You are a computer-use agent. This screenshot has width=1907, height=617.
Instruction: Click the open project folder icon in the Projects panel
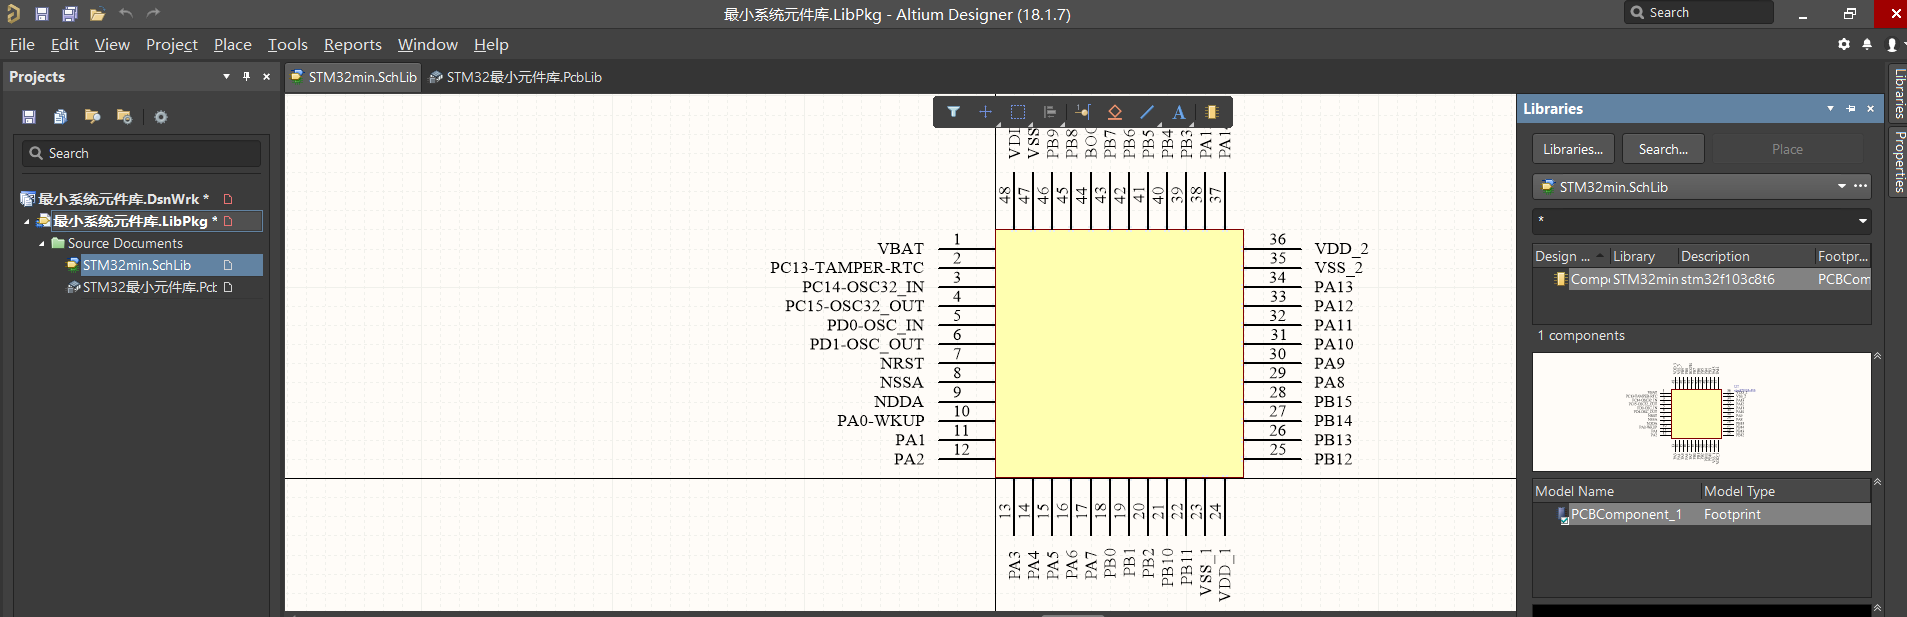[x=92, y=117]
